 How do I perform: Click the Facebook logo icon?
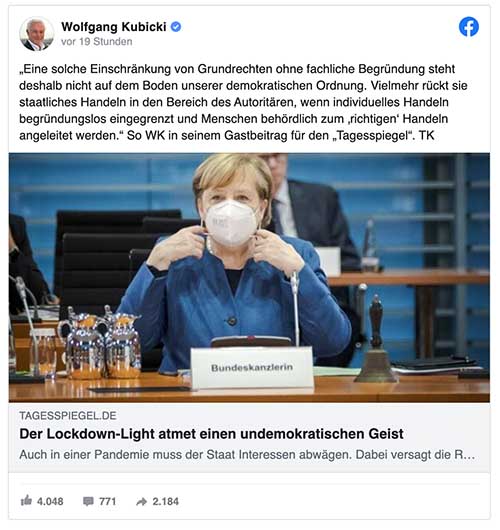click(469, 27)
